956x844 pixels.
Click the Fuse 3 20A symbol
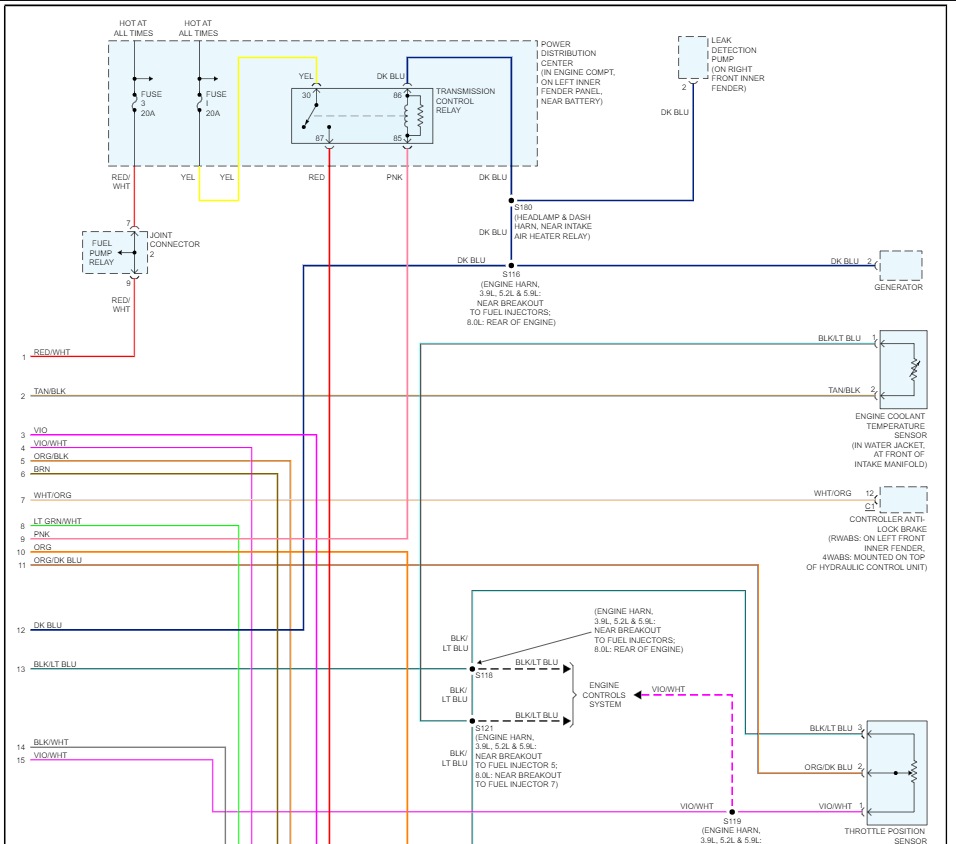[134, 102]
